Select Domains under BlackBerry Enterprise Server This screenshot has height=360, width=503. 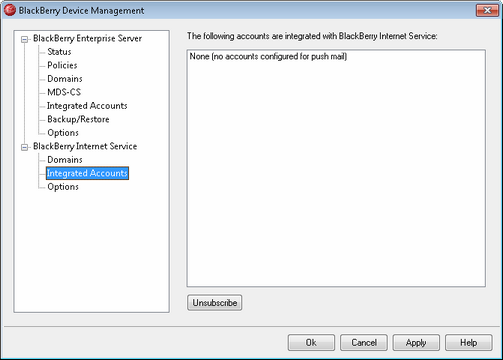coord(65,79)
